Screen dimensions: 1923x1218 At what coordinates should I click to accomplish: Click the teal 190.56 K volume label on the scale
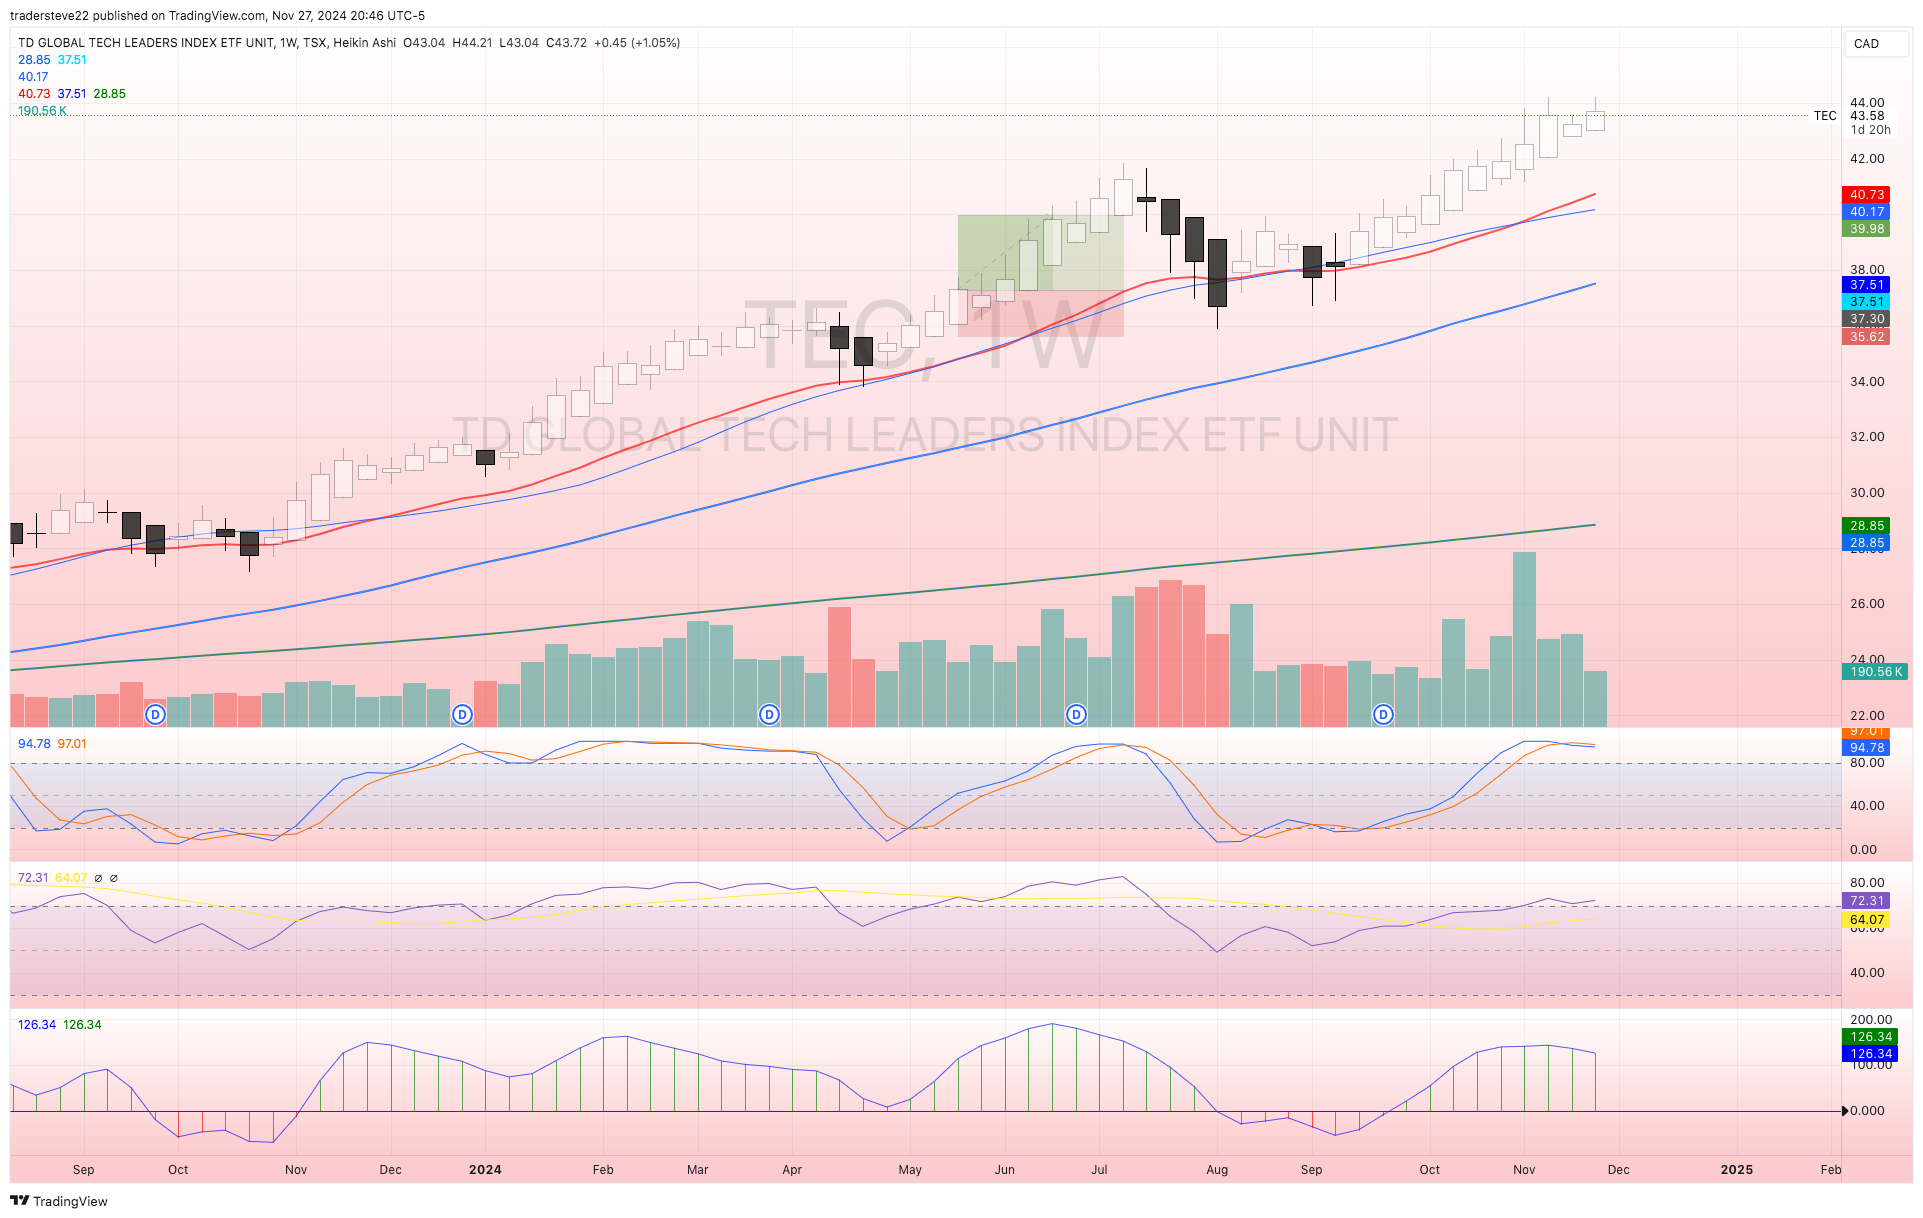pyautogui.click(x=1874, y=672)
